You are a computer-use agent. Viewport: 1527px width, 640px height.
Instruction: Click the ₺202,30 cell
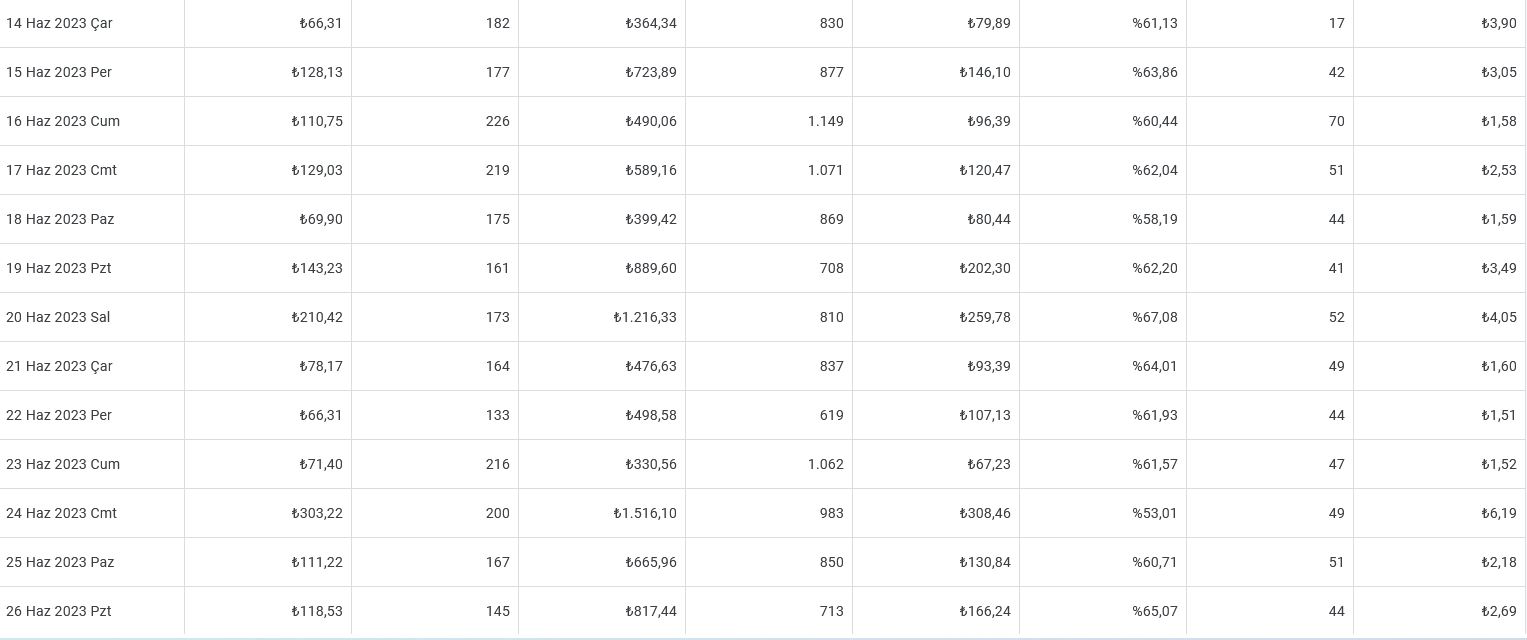point(936,268)
